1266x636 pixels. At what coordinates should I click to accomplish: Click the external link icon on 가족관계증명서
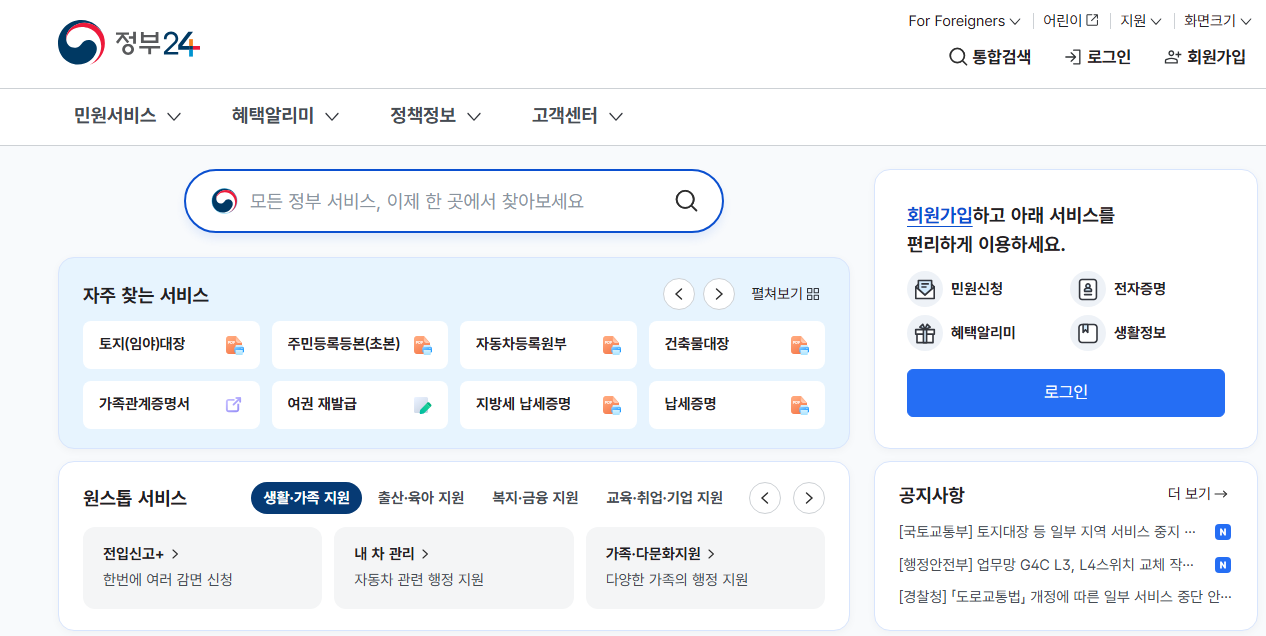coord(233,404)
